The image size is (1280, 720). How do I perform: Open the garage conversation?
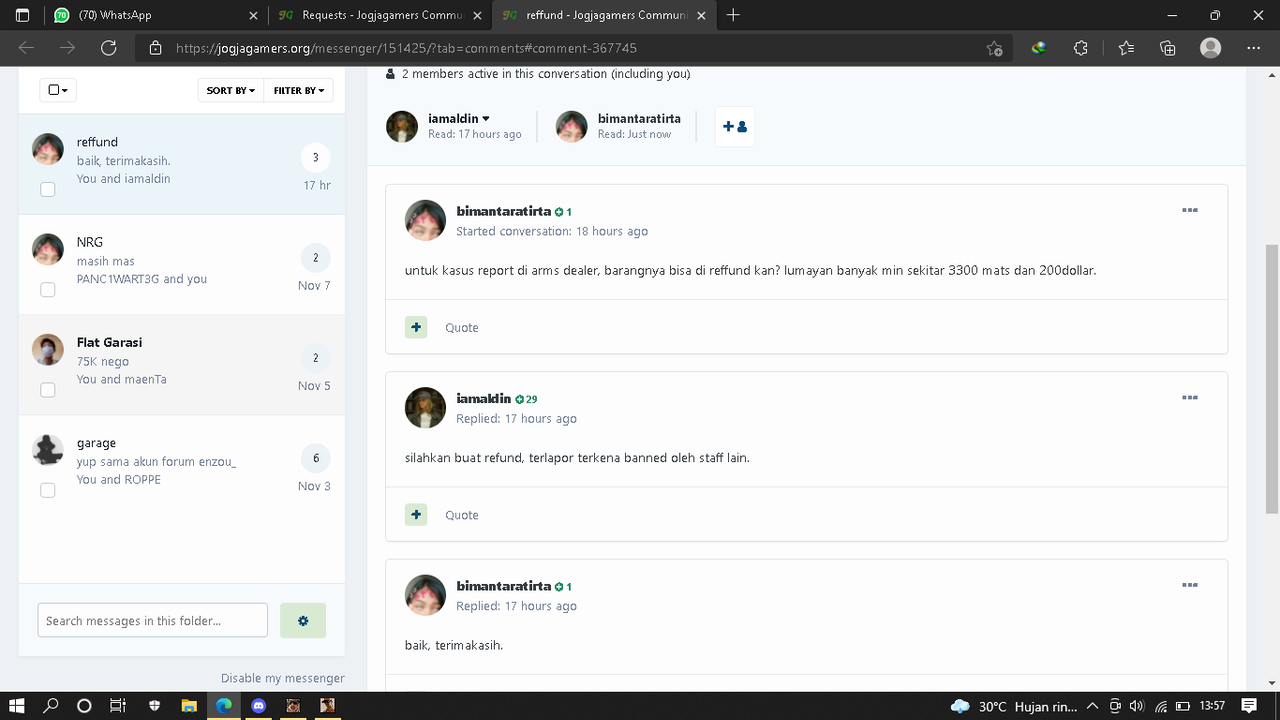click(182, 465)
